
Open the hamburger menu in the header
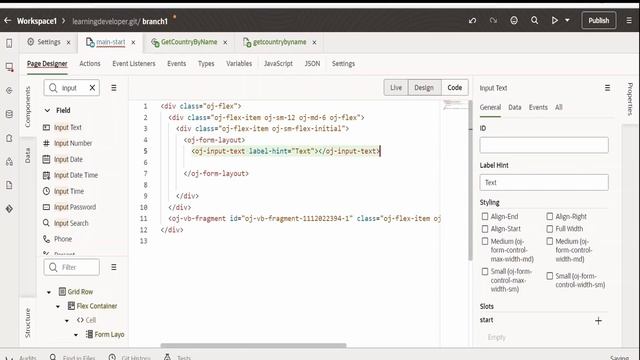[x=629, y=20]
